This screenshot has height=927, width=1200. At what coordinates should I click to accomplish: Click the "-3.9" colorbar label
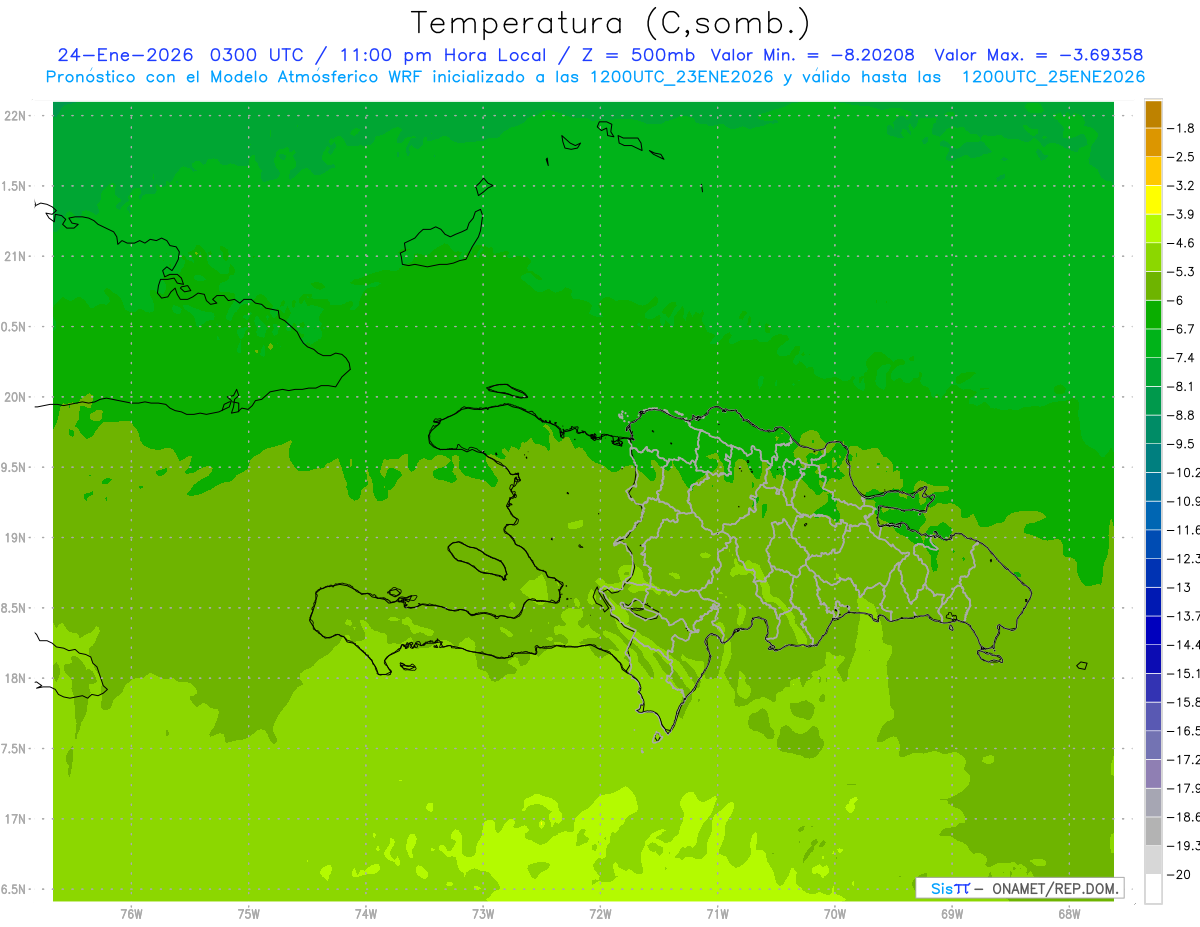(1182, 214)
